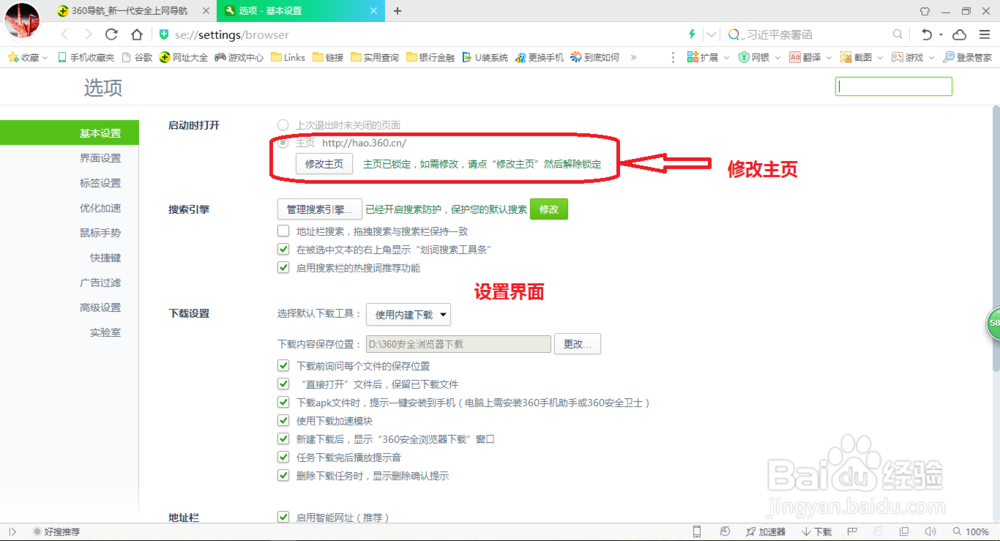The height and width of the screenshot is (541, 1000).
Task: Click the page vertical scrollbar
Action: pos(996,239)
